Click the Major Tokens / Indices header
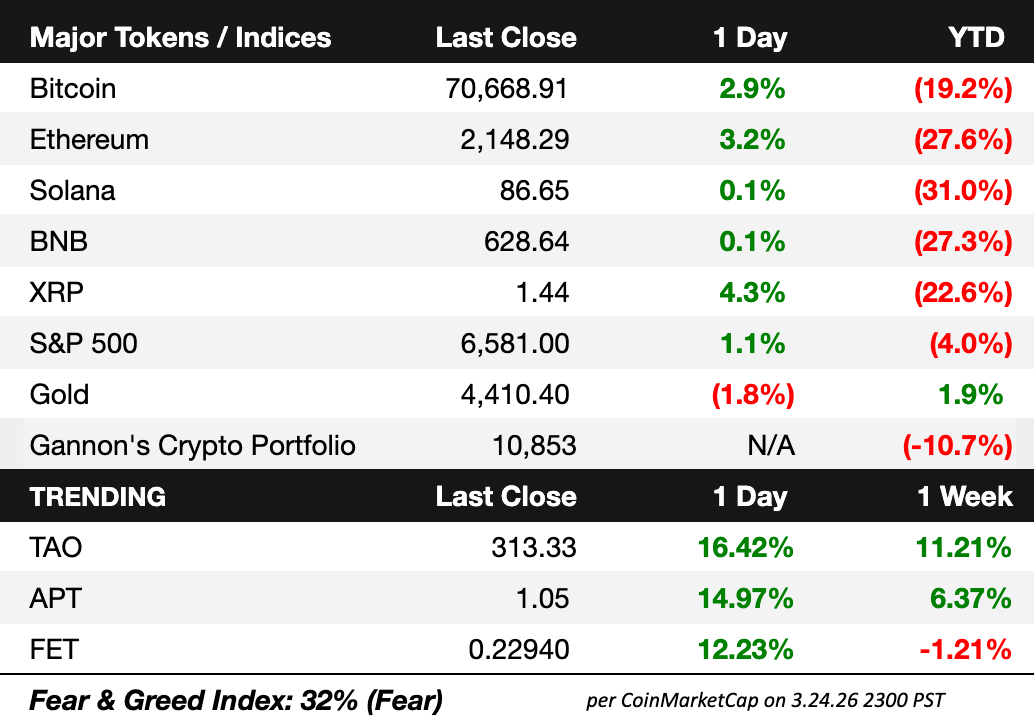This screenshot has width=1034, height=728. coord(180,38)
